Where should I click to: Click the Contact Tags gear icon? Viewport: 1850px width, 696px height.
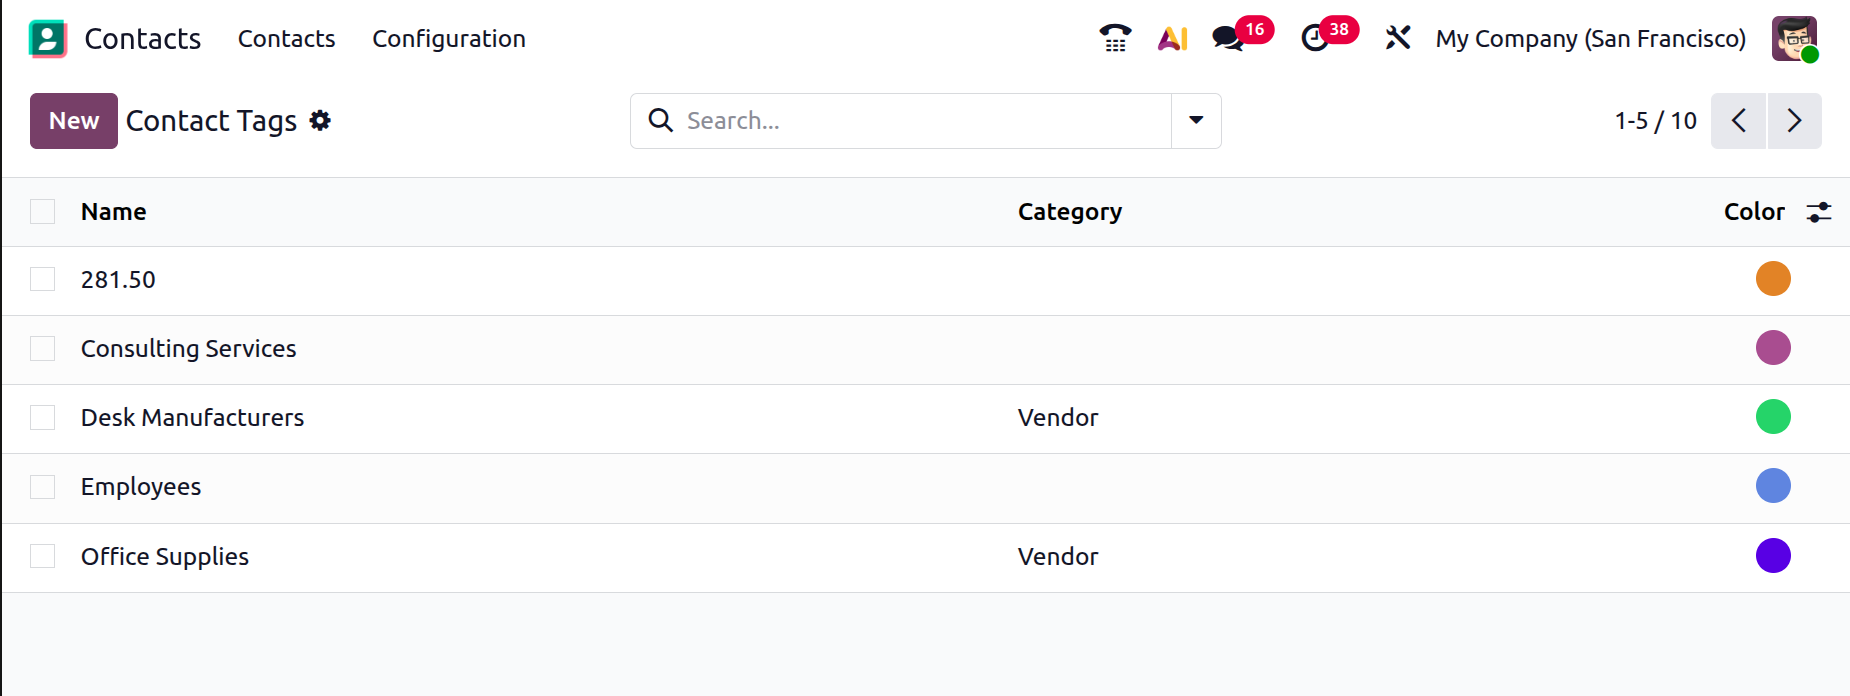tap(320, 121)
